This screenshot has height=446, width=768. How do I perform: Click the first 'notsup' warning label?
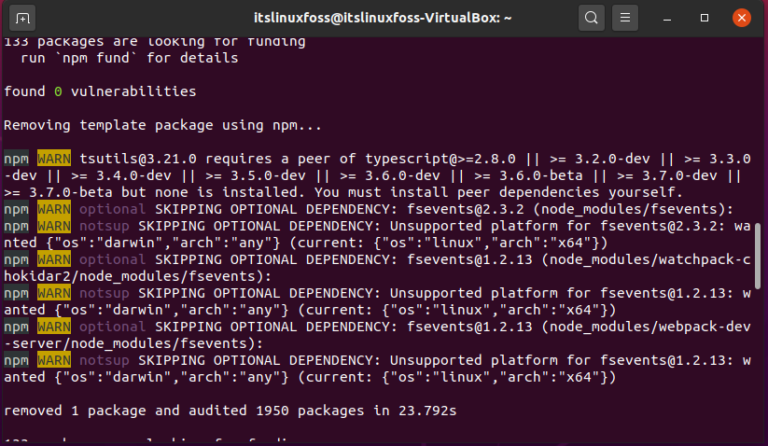coord(100,226)
